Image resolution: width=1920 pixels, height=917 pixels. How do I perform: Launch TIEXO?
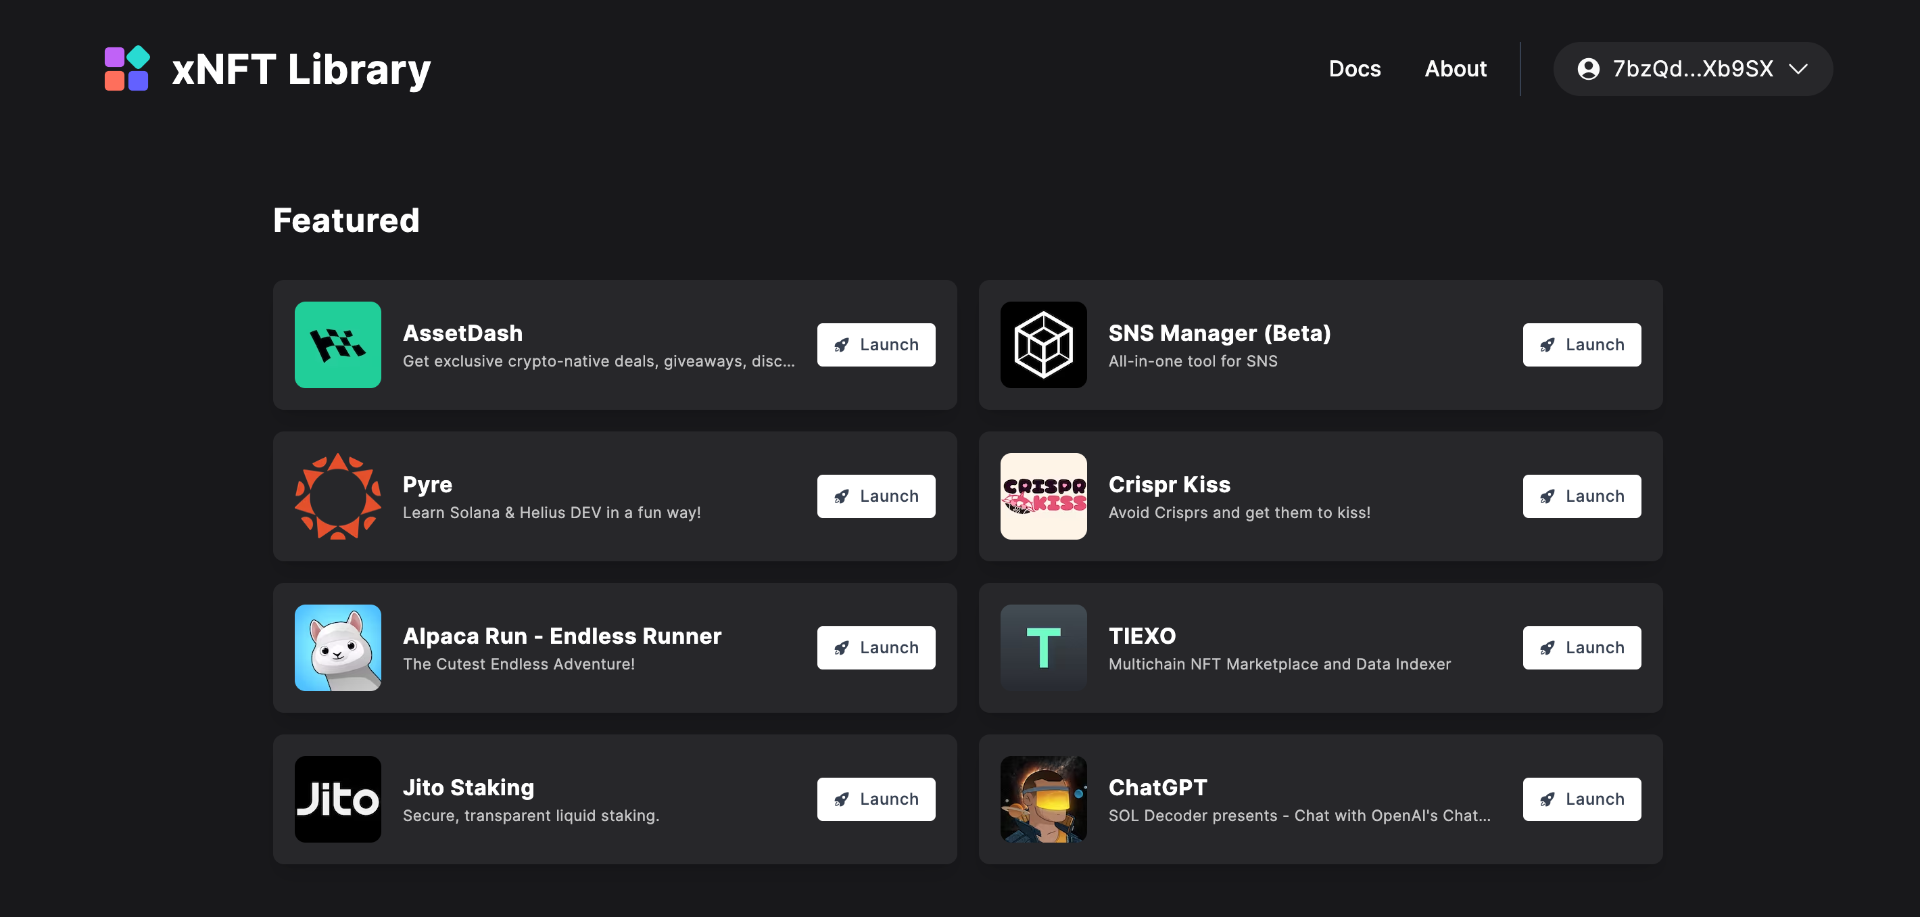coord(1582,648)
